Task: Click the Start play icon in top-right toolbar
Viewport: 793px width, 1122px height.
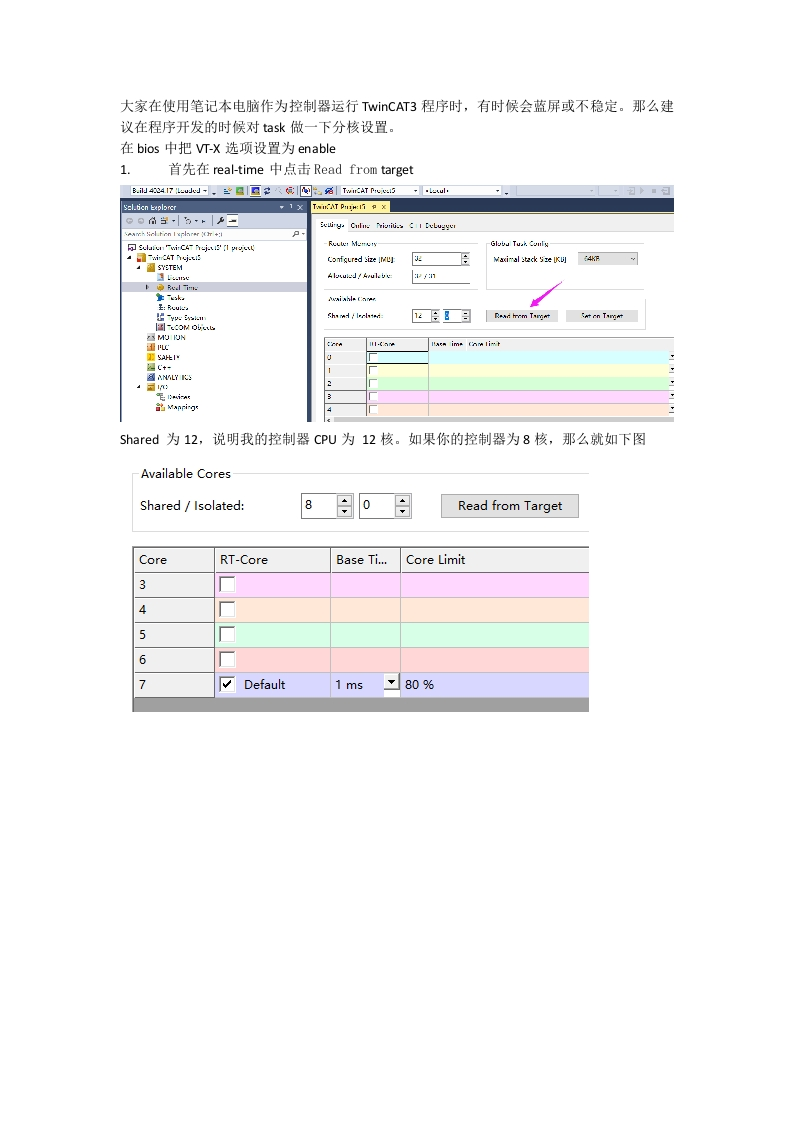Action: pos(641,191)
